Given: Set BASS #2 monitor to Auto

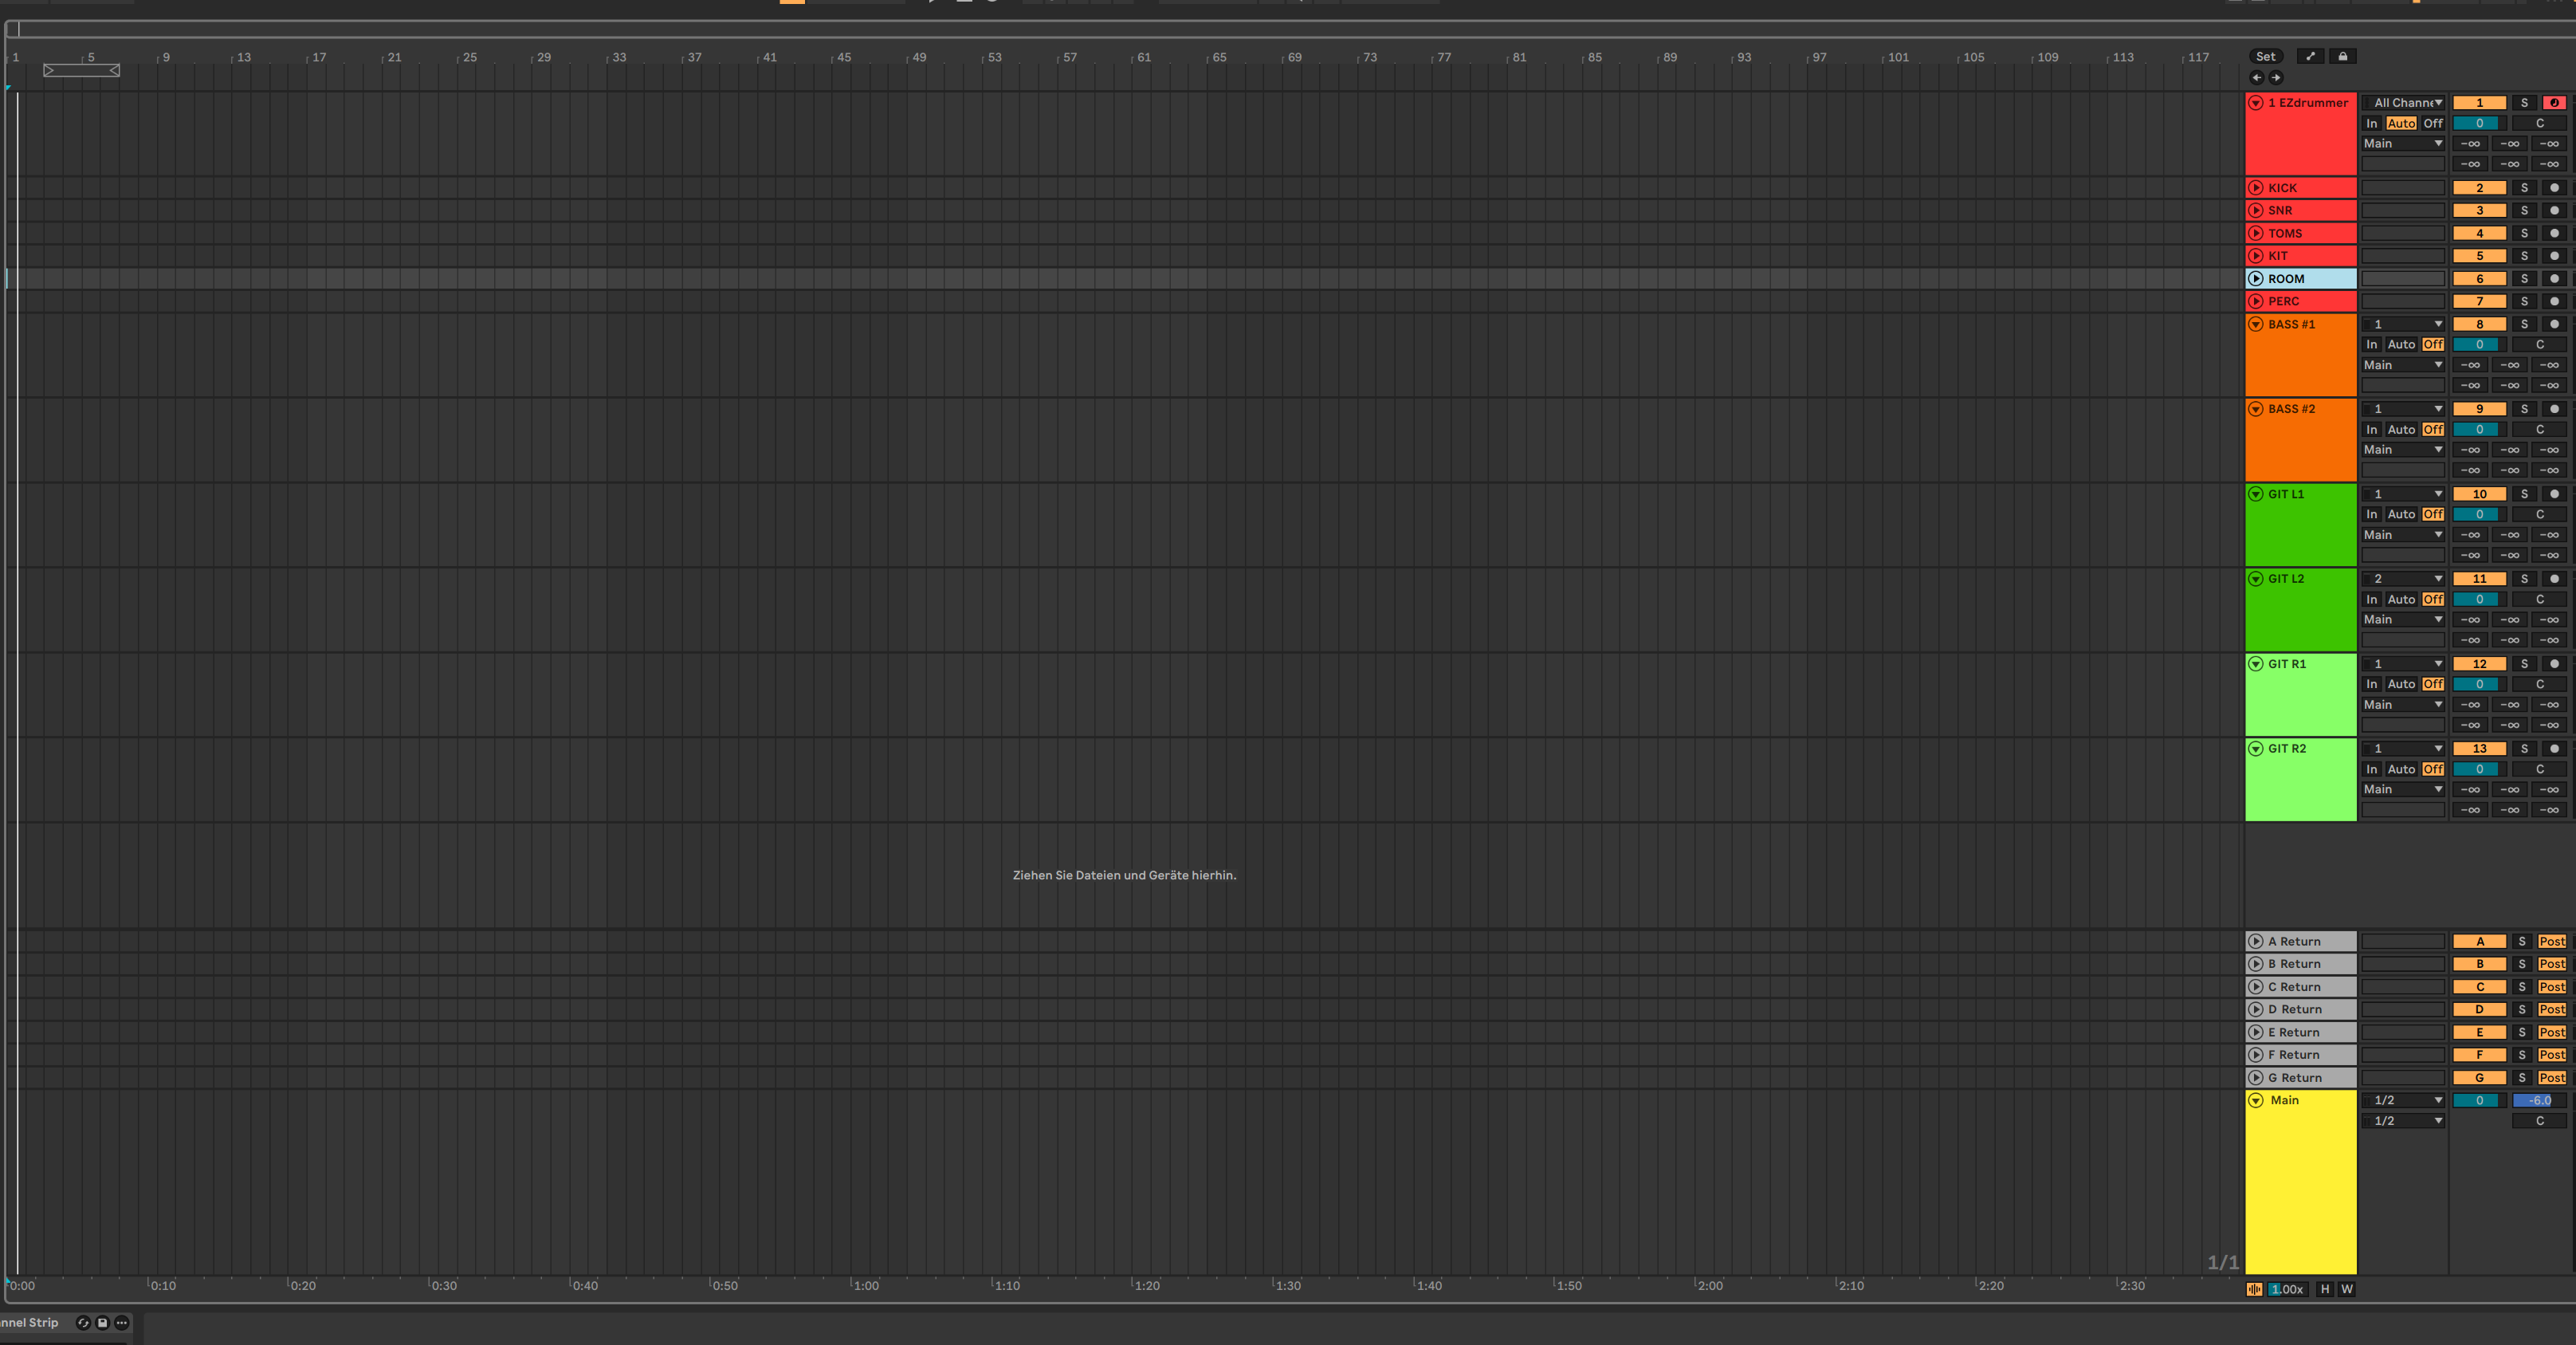Looking at the screenshot, I should pyautogui.click(x=2401, y=429).
